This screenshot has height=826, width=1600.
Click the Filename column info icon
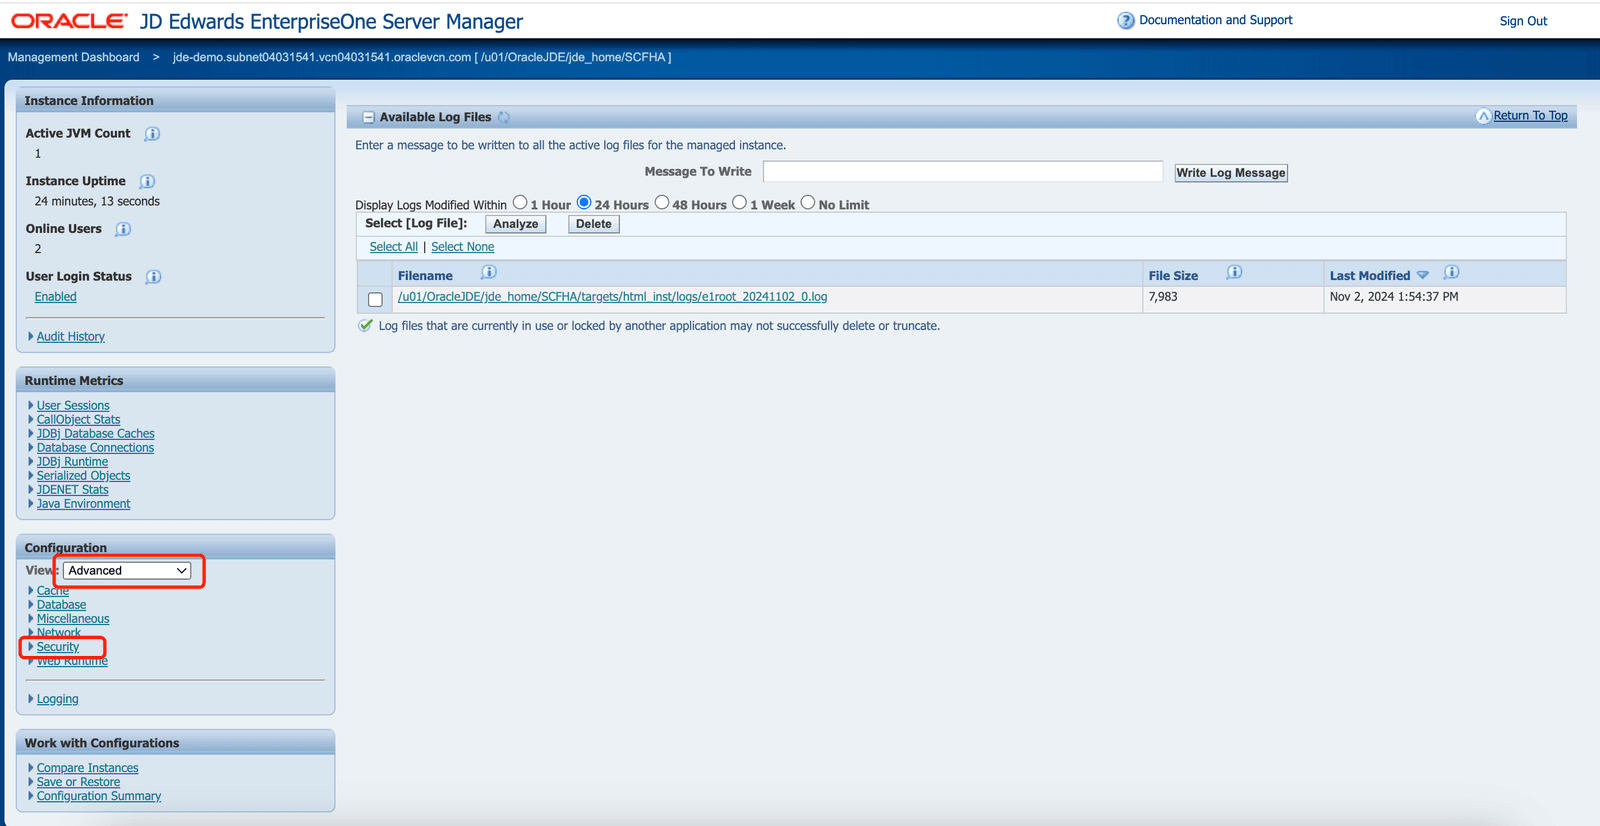[x=488, y=272]
